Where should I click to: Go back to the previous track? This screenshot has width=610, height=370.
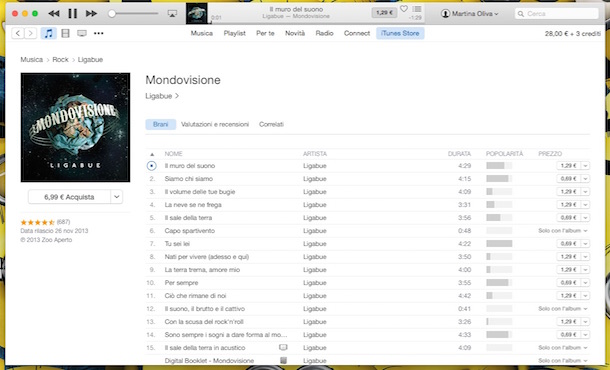(54, 14)
